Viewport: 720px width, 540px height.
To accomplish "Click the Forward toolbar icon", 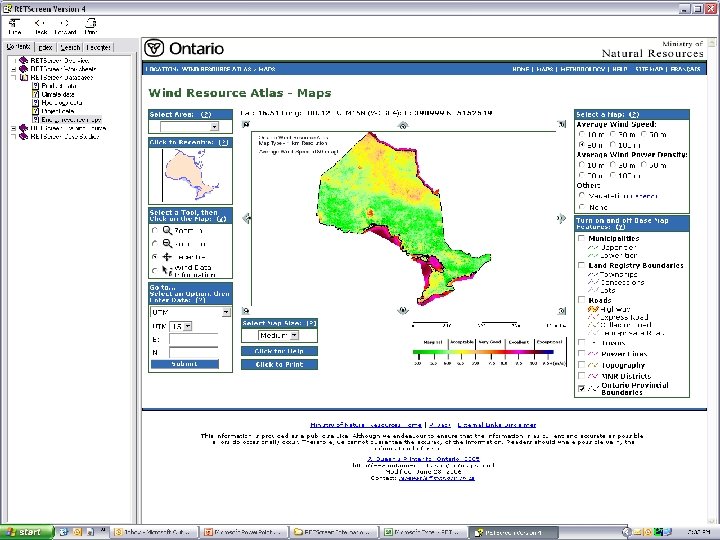I will (x=65, y=25).
